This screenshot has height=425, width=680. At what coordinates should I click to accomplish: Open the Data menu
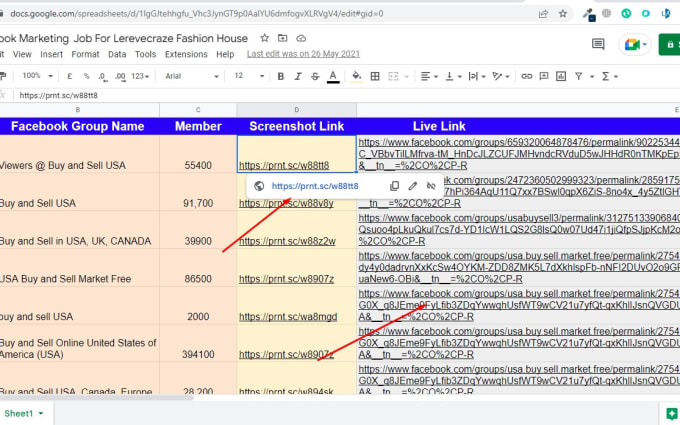point(117,54)
